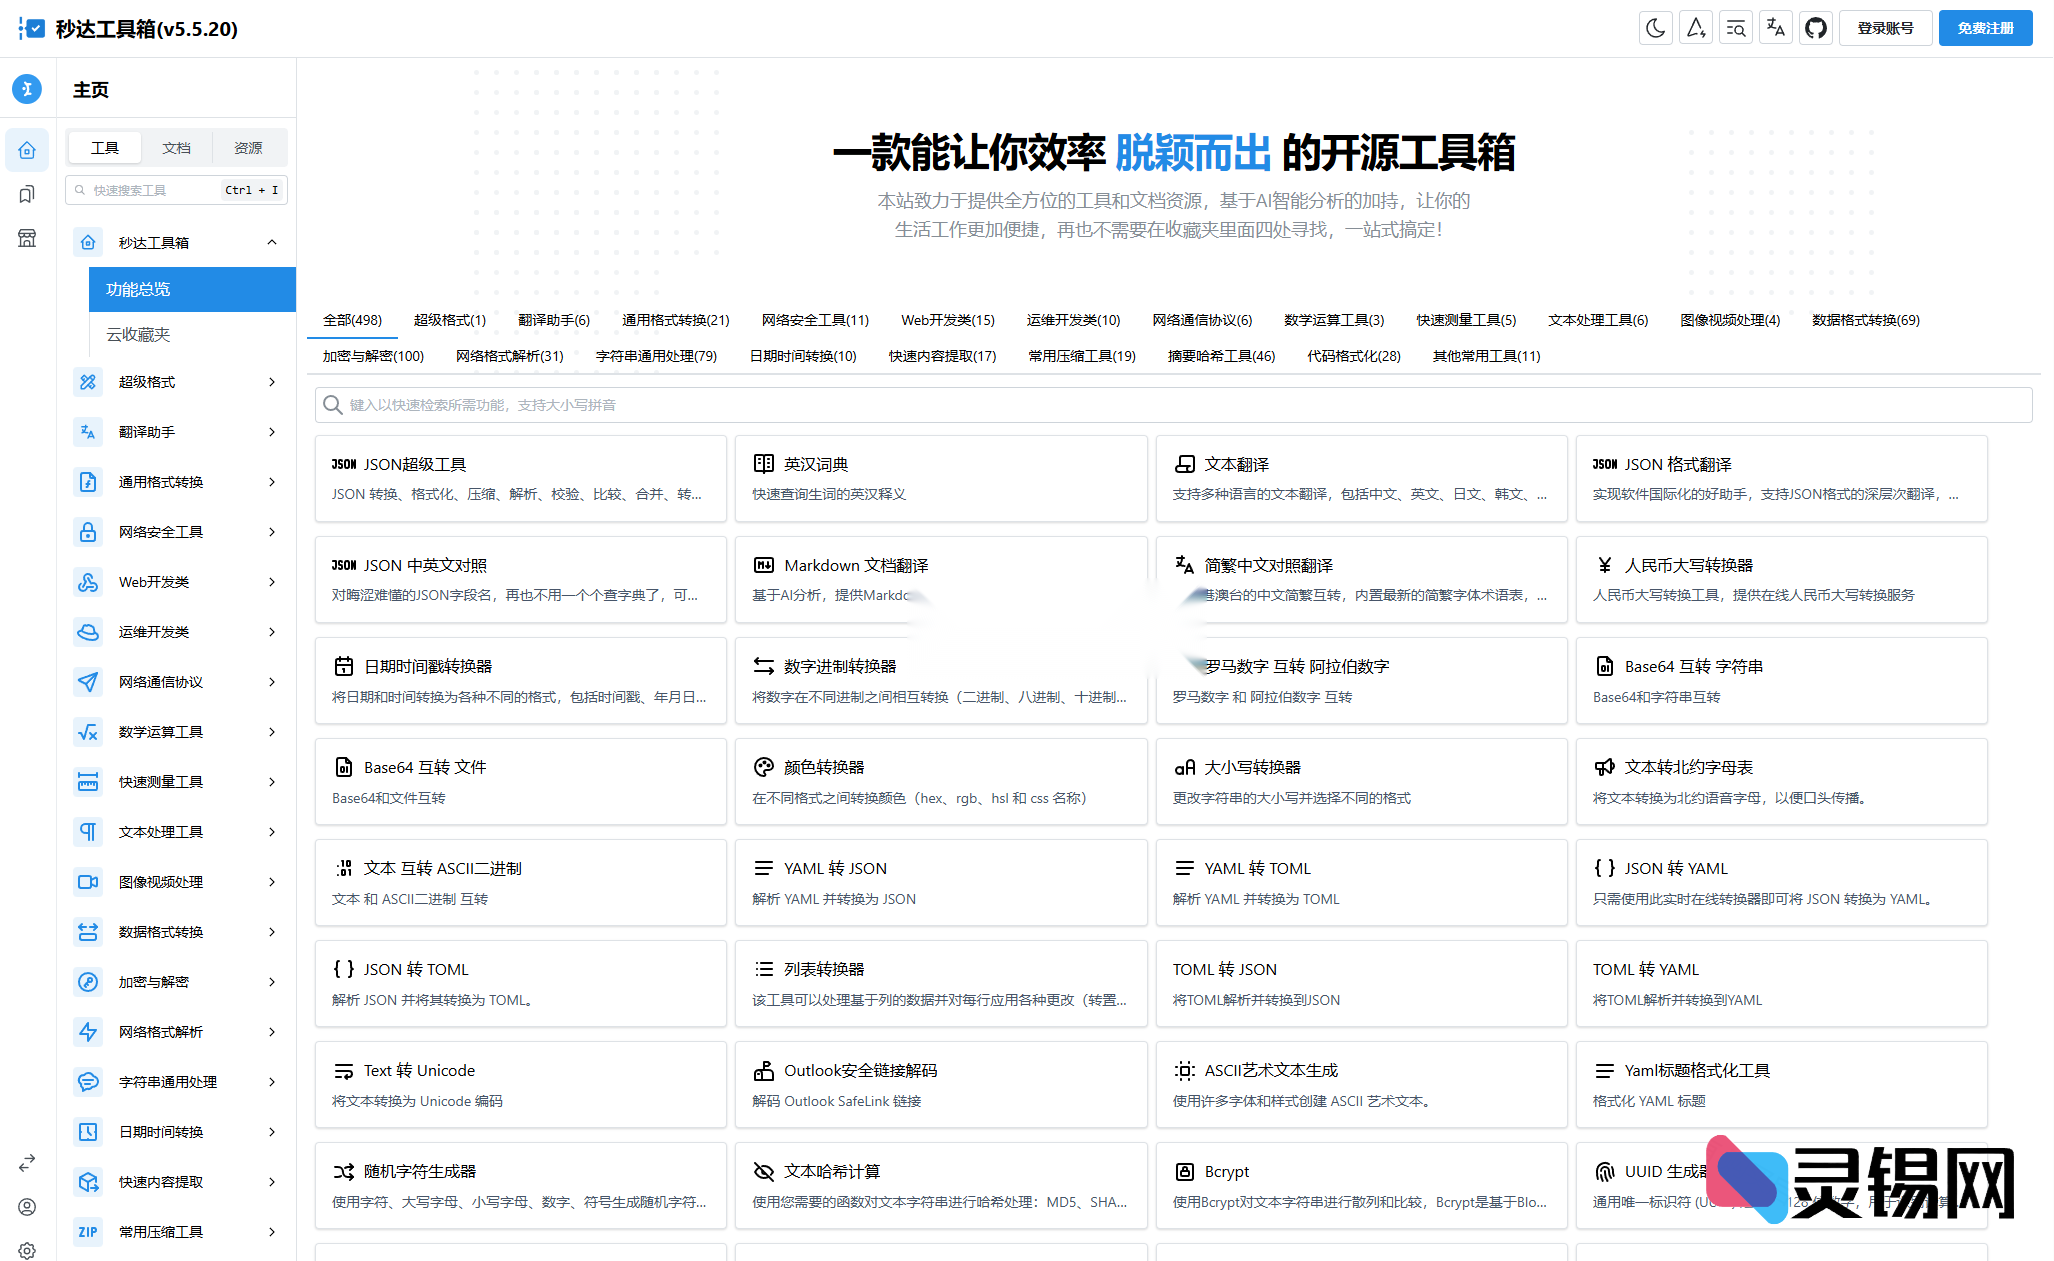Open the search icon in the top bar
The image size is (2054, 1261).
(1735, 27)
